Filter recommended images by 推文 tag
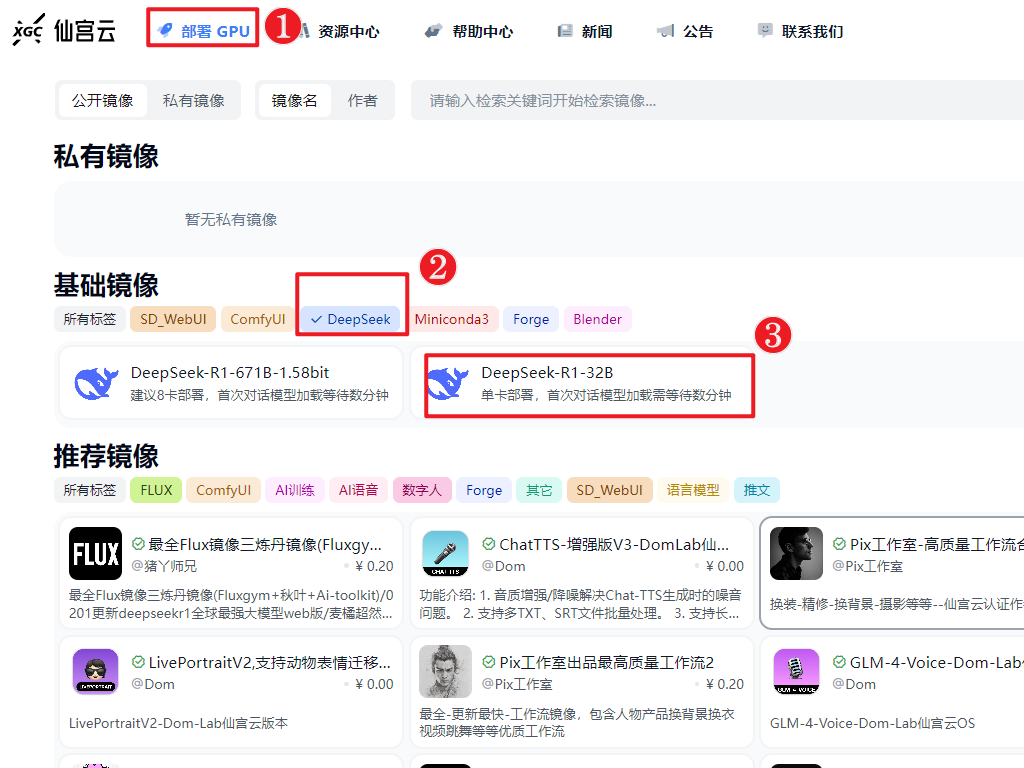This screenshot has height=768, width=1024. pyautogui.click(x=756, y=490)
